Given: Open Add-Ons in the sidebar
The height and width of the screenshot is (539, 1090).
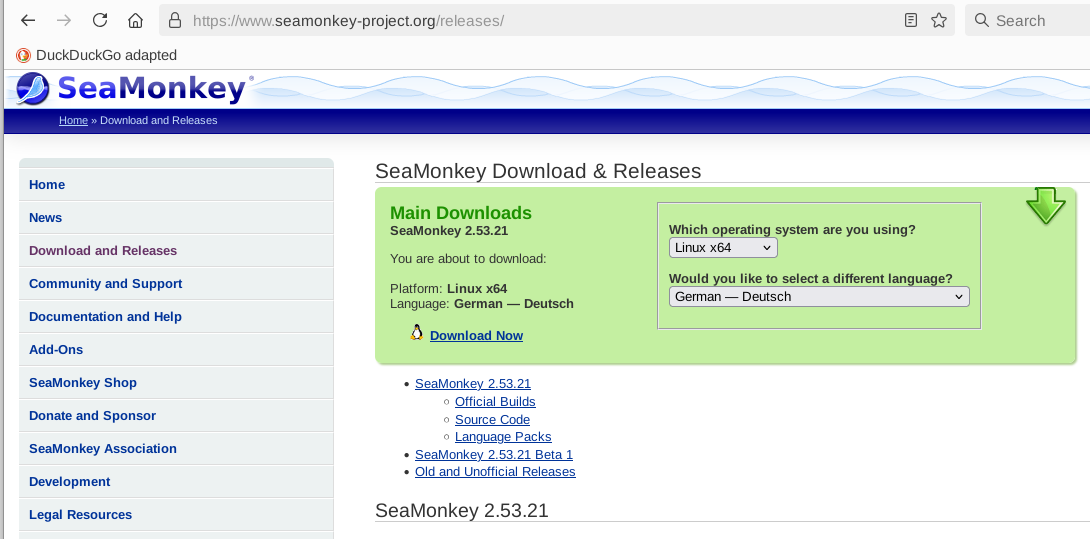Looking at the screenshot, I should pyautogui.click(x=176, y=350).
